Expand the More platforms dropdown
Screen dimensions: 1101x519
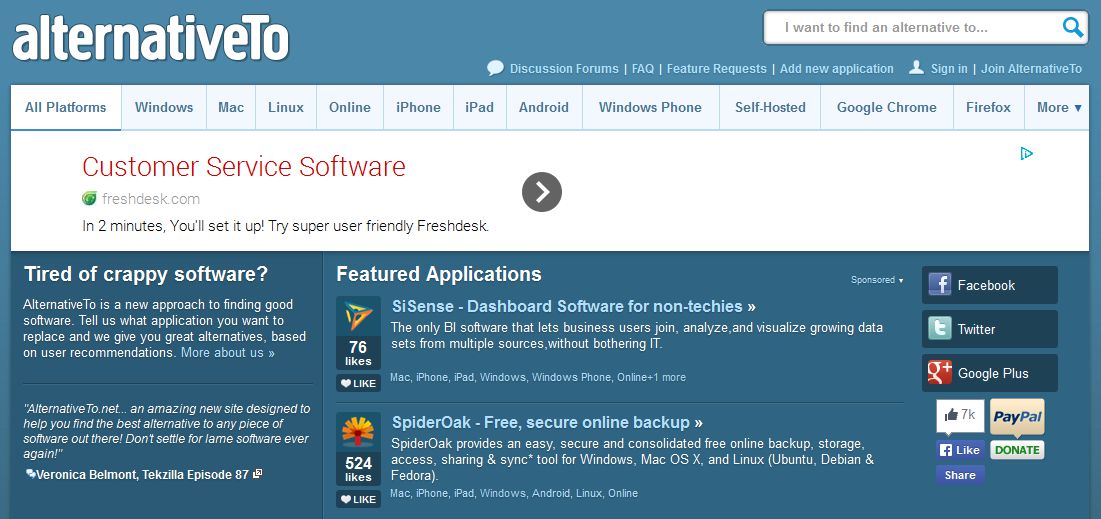tap(1059, 107)
